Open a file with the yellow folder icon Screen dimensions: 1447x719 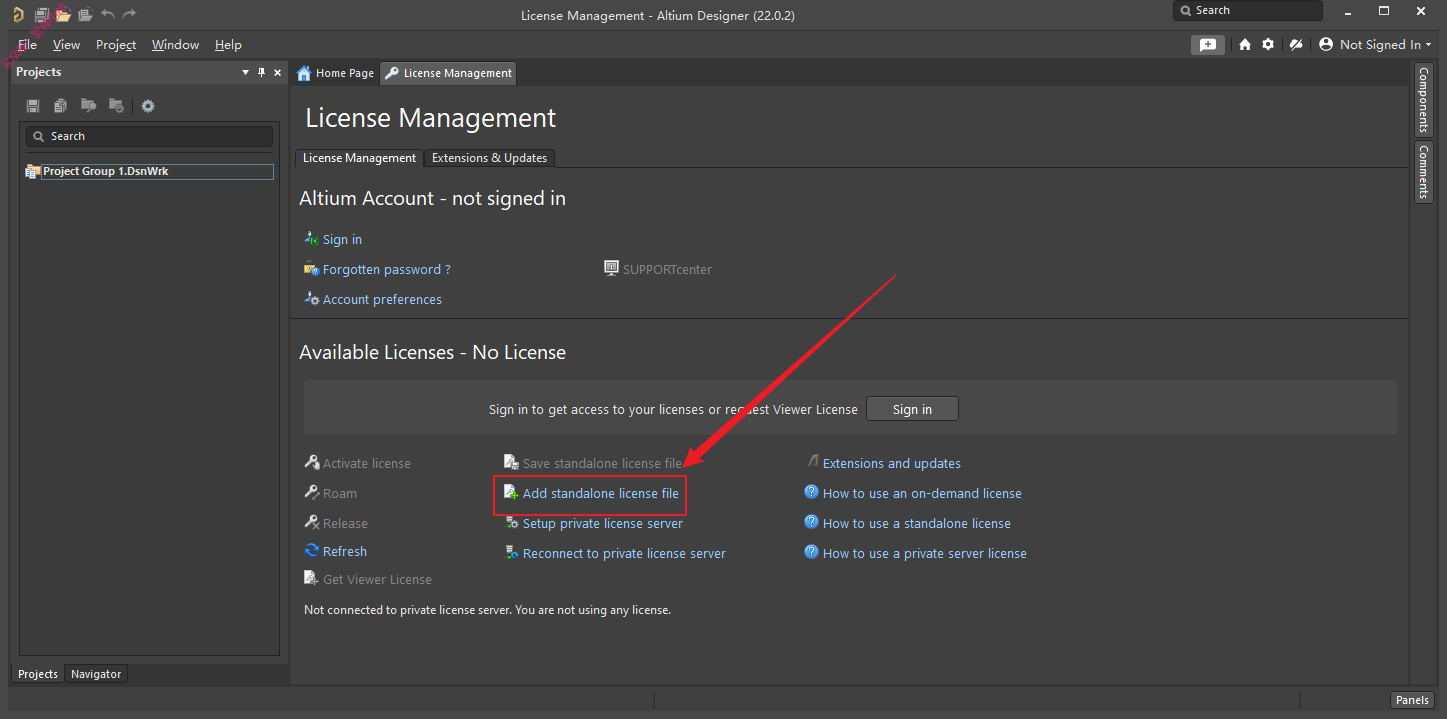[x=63, y=15]
